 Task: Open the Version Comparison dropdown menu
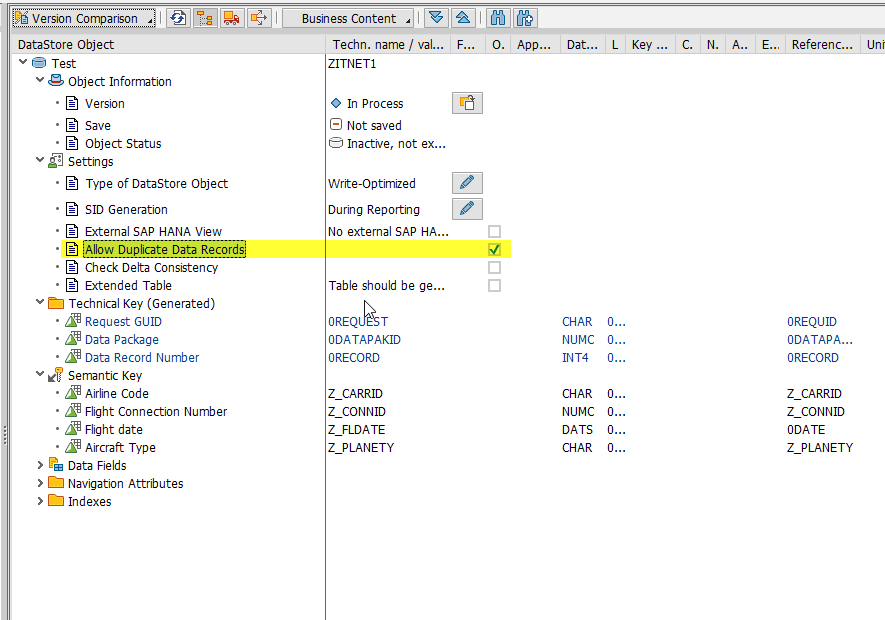click(84, 18)
